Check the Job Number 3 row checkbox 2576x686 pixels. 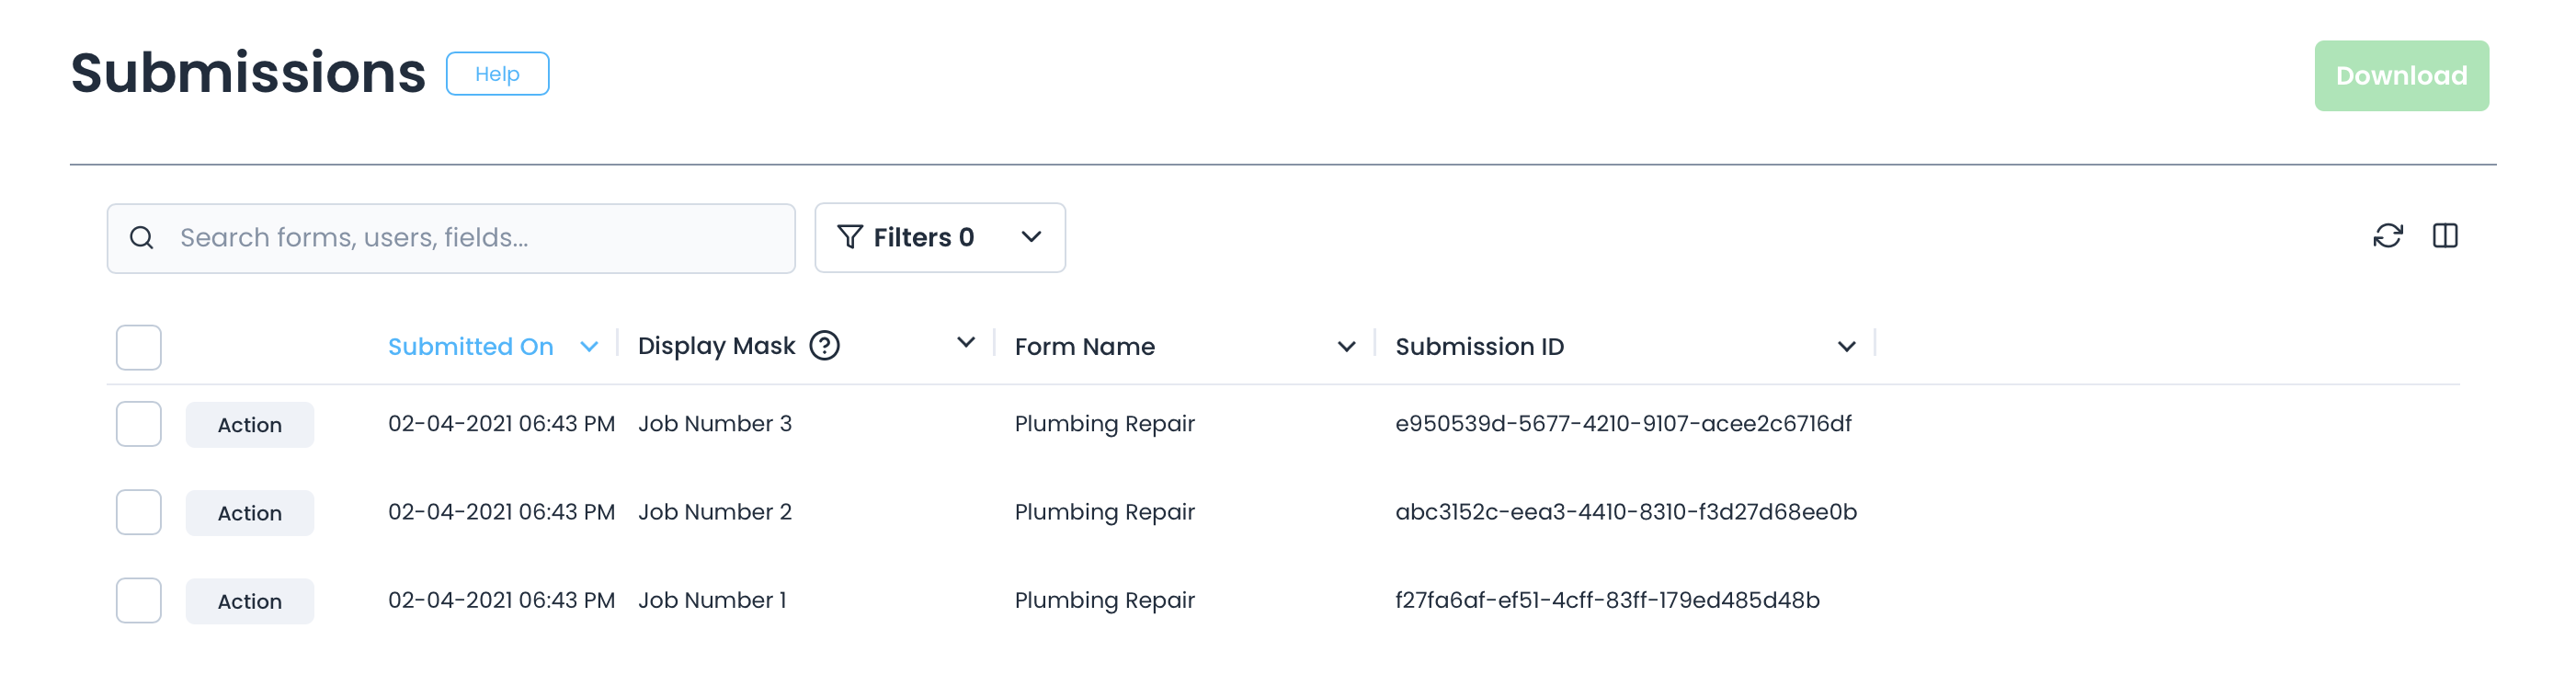tap(138, 424)
